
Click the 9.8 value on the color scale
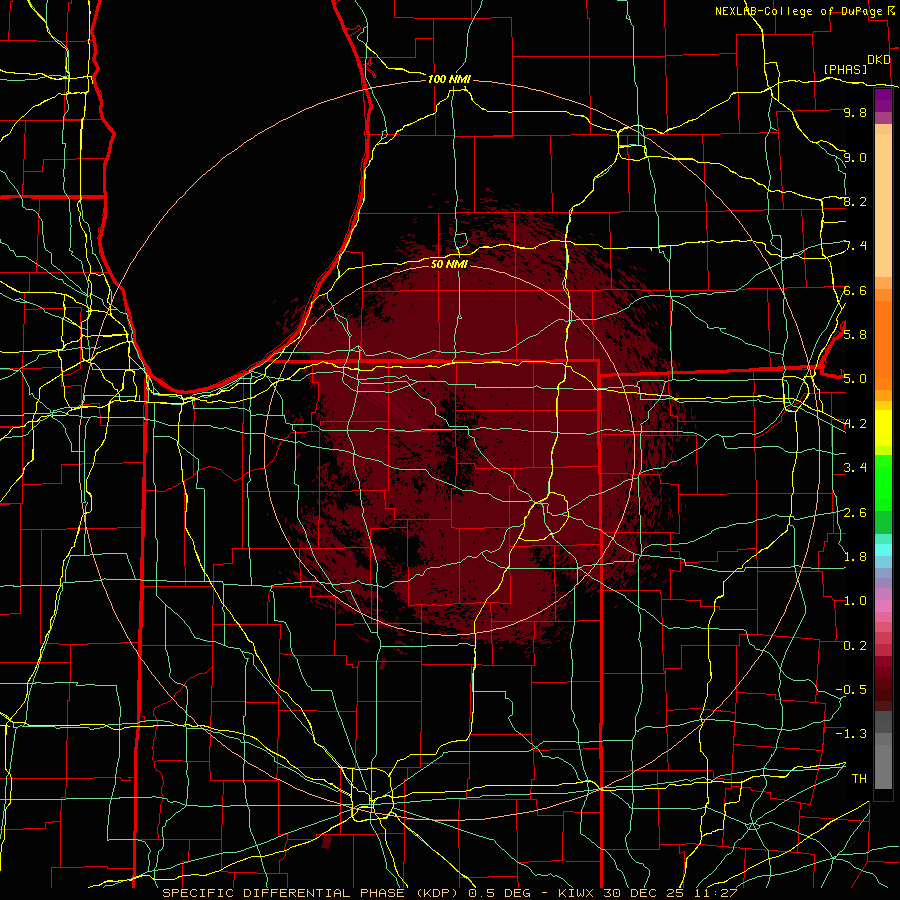pos(855,113)
